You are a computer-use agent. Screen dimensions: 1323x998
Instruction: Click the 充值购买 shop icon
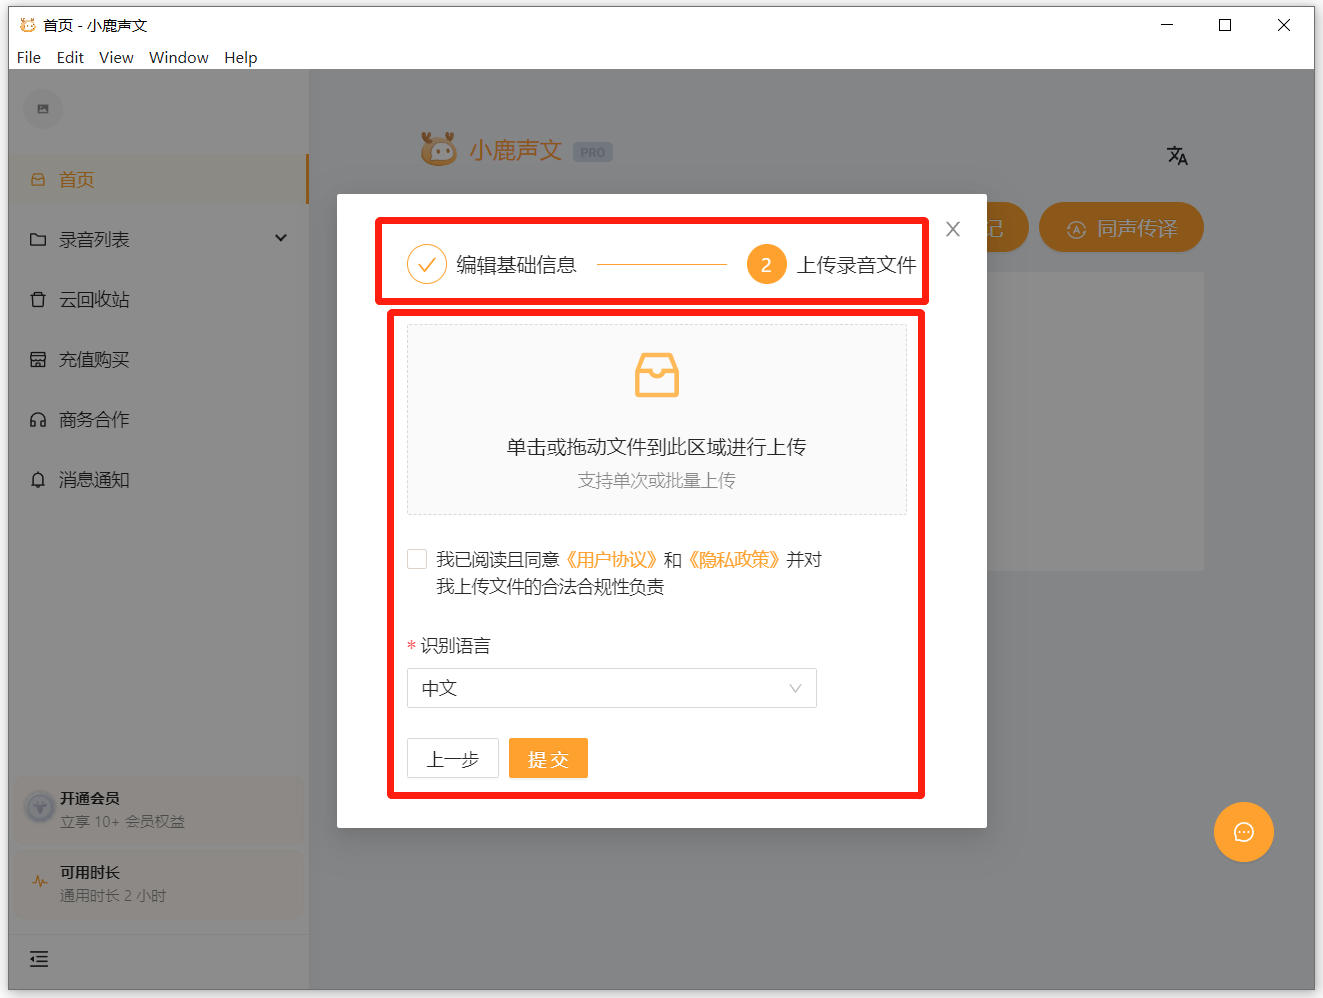pyautogui.click(x=38, y=360)
